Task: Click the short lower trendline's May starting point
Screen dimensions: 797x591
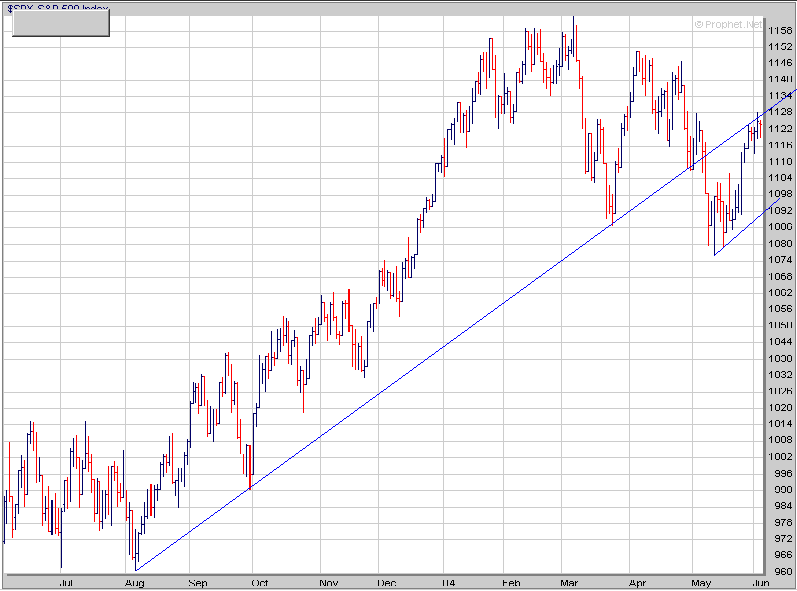Action: click(x=715, y=255)
